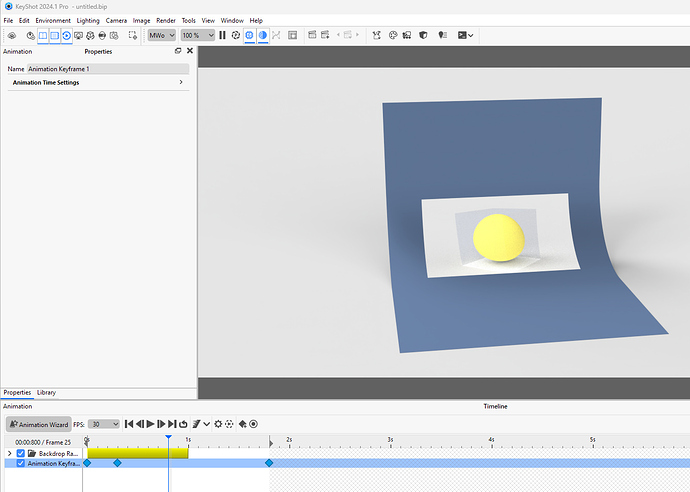The image size is (690, 492).
Task: Open the Render menu
Action: pos(166,20)
